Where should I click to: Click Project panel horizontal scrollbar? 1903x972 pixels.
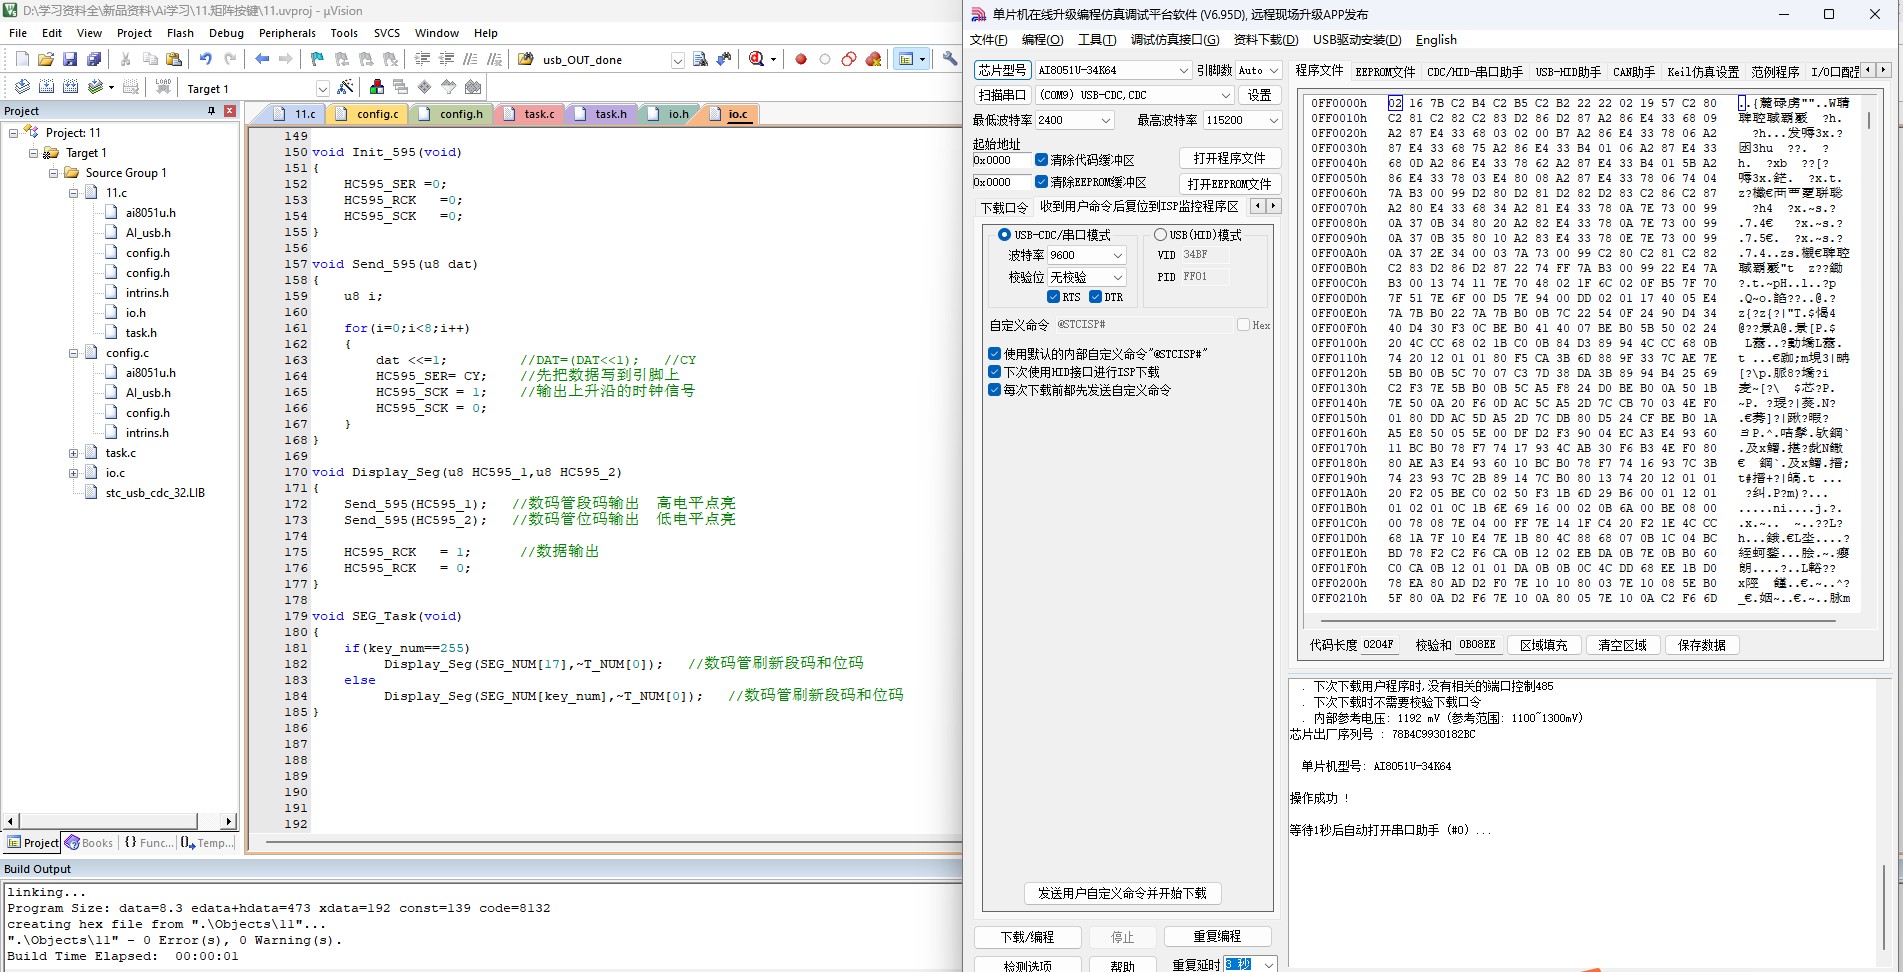coord(118,821)
